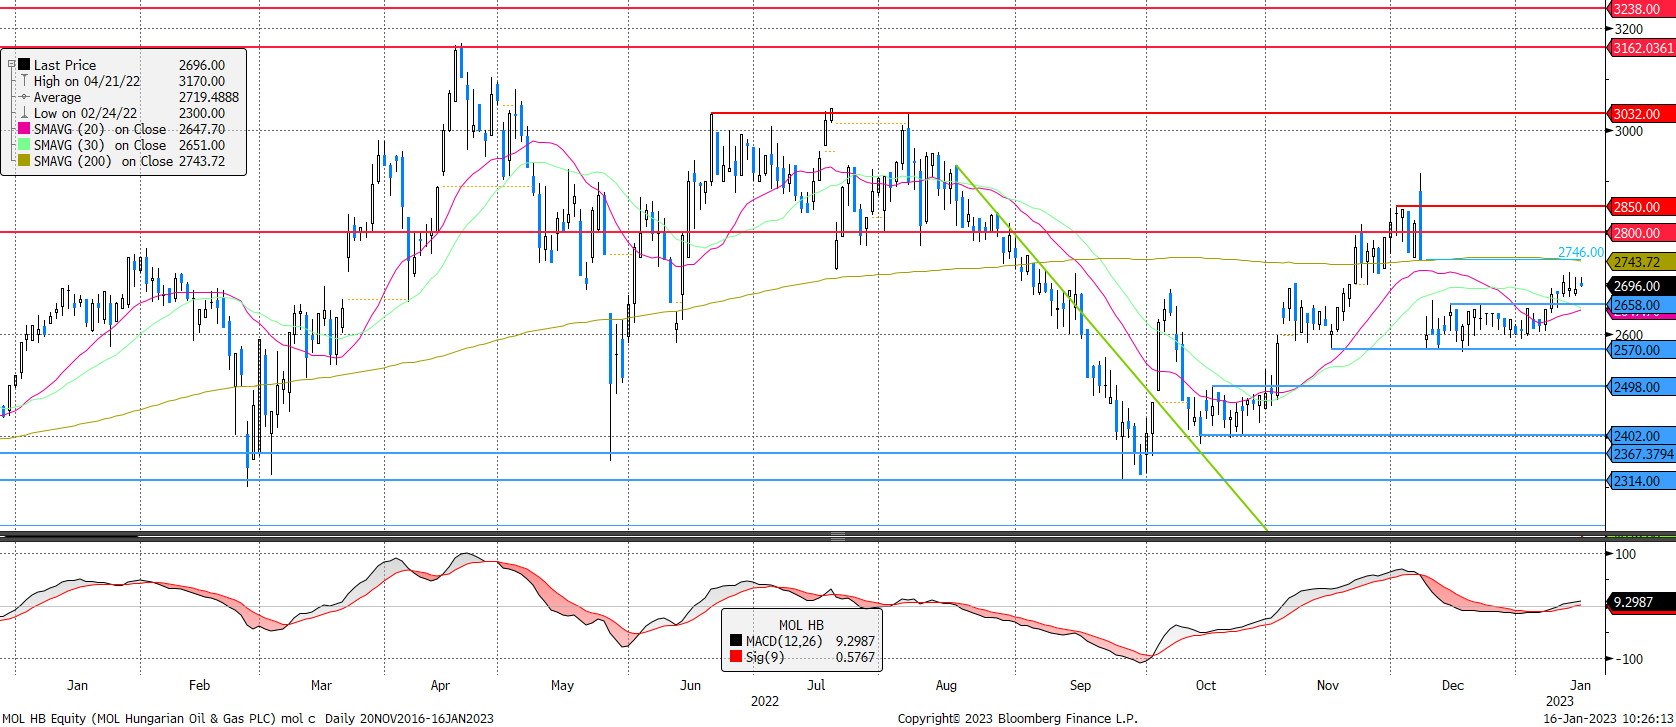Select the 3032.00 resistance line label
The height and width of the screenshot is (727, 1676).
pos(1640,114)
